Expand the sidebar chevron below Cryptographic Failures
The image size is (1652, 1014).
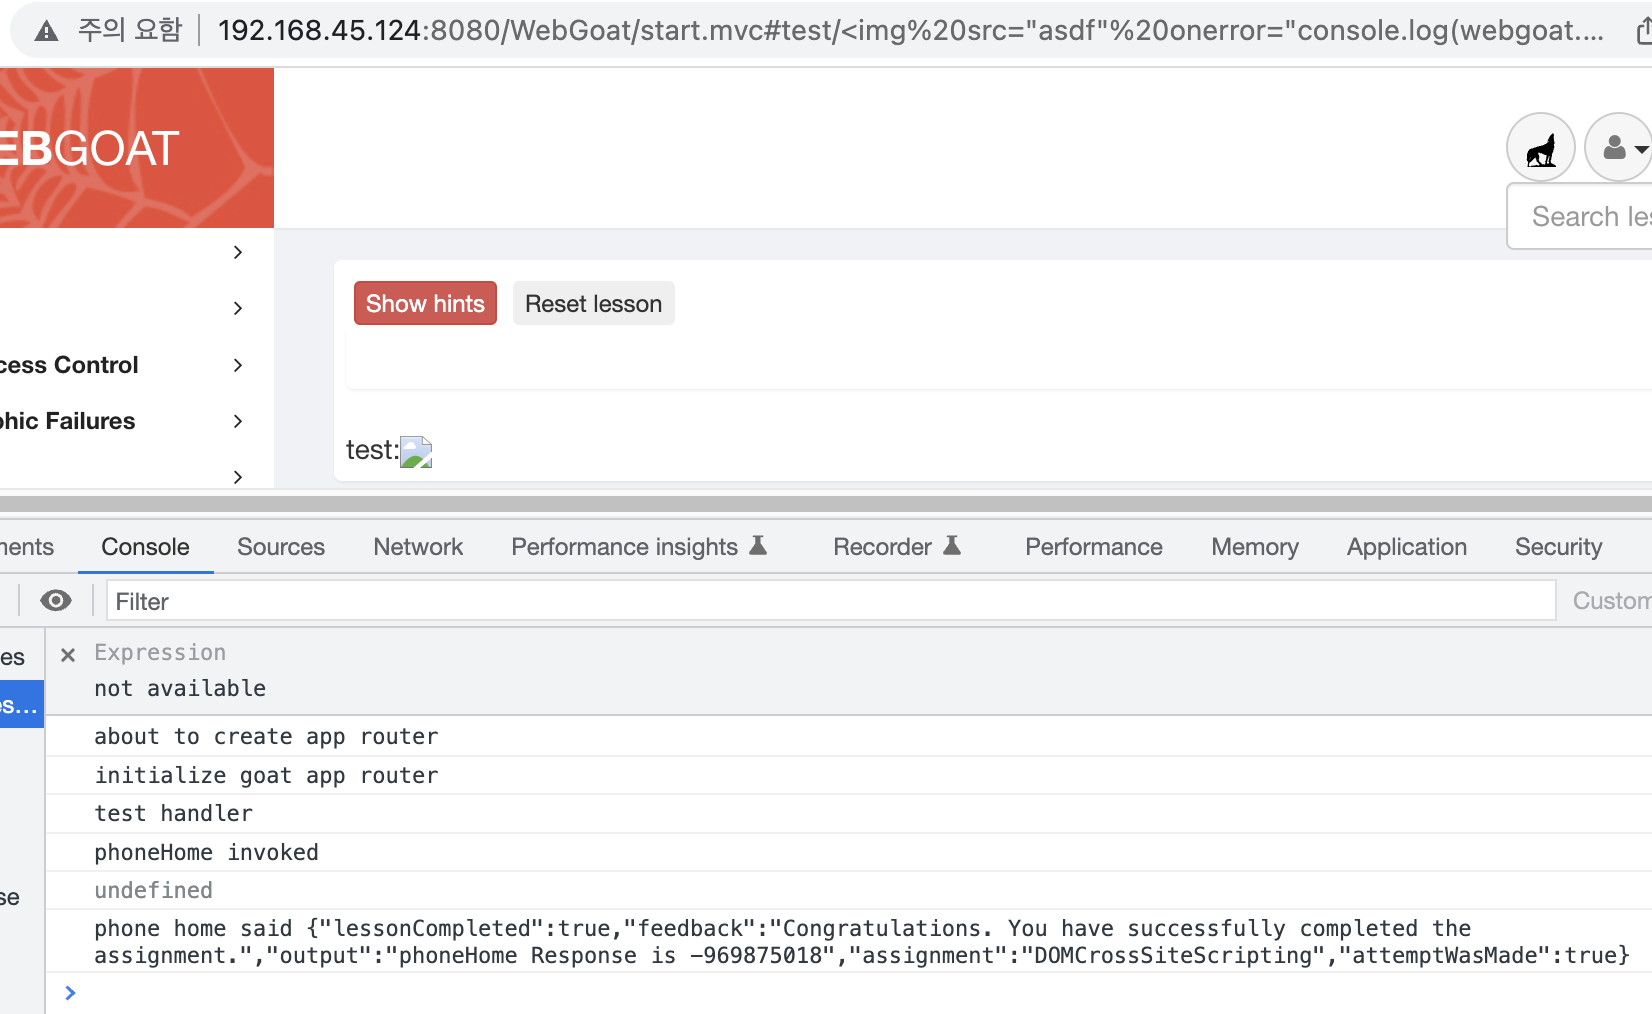238,477
